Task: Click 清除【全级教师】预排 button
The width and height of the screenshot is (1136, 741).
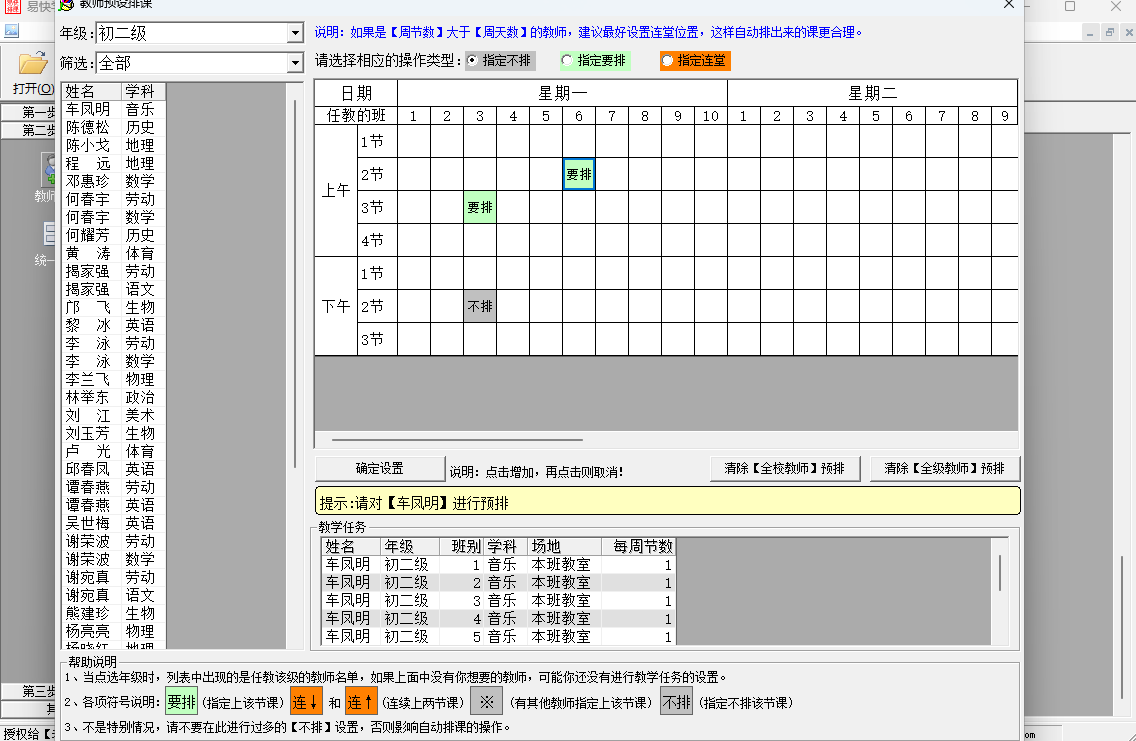Action: tap(945, 469)
